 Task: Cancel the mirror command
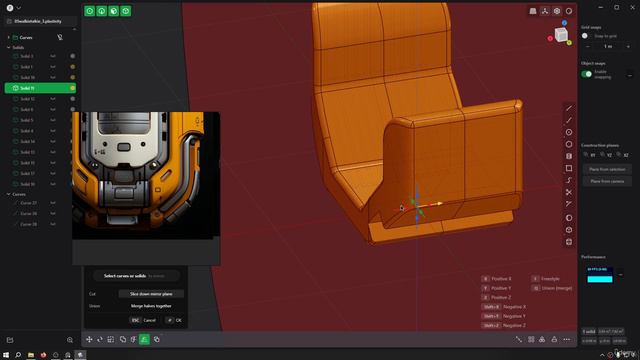(144, 320)
